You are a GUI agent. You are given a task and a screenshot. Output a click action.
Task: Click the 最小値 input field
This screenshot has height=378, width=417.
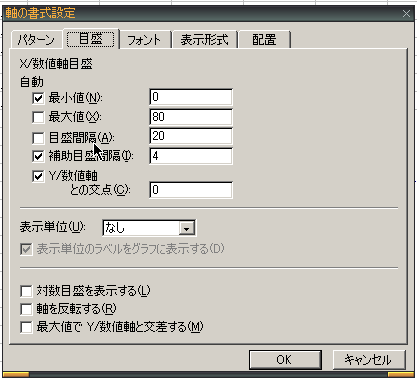click(x=191, y=97)
